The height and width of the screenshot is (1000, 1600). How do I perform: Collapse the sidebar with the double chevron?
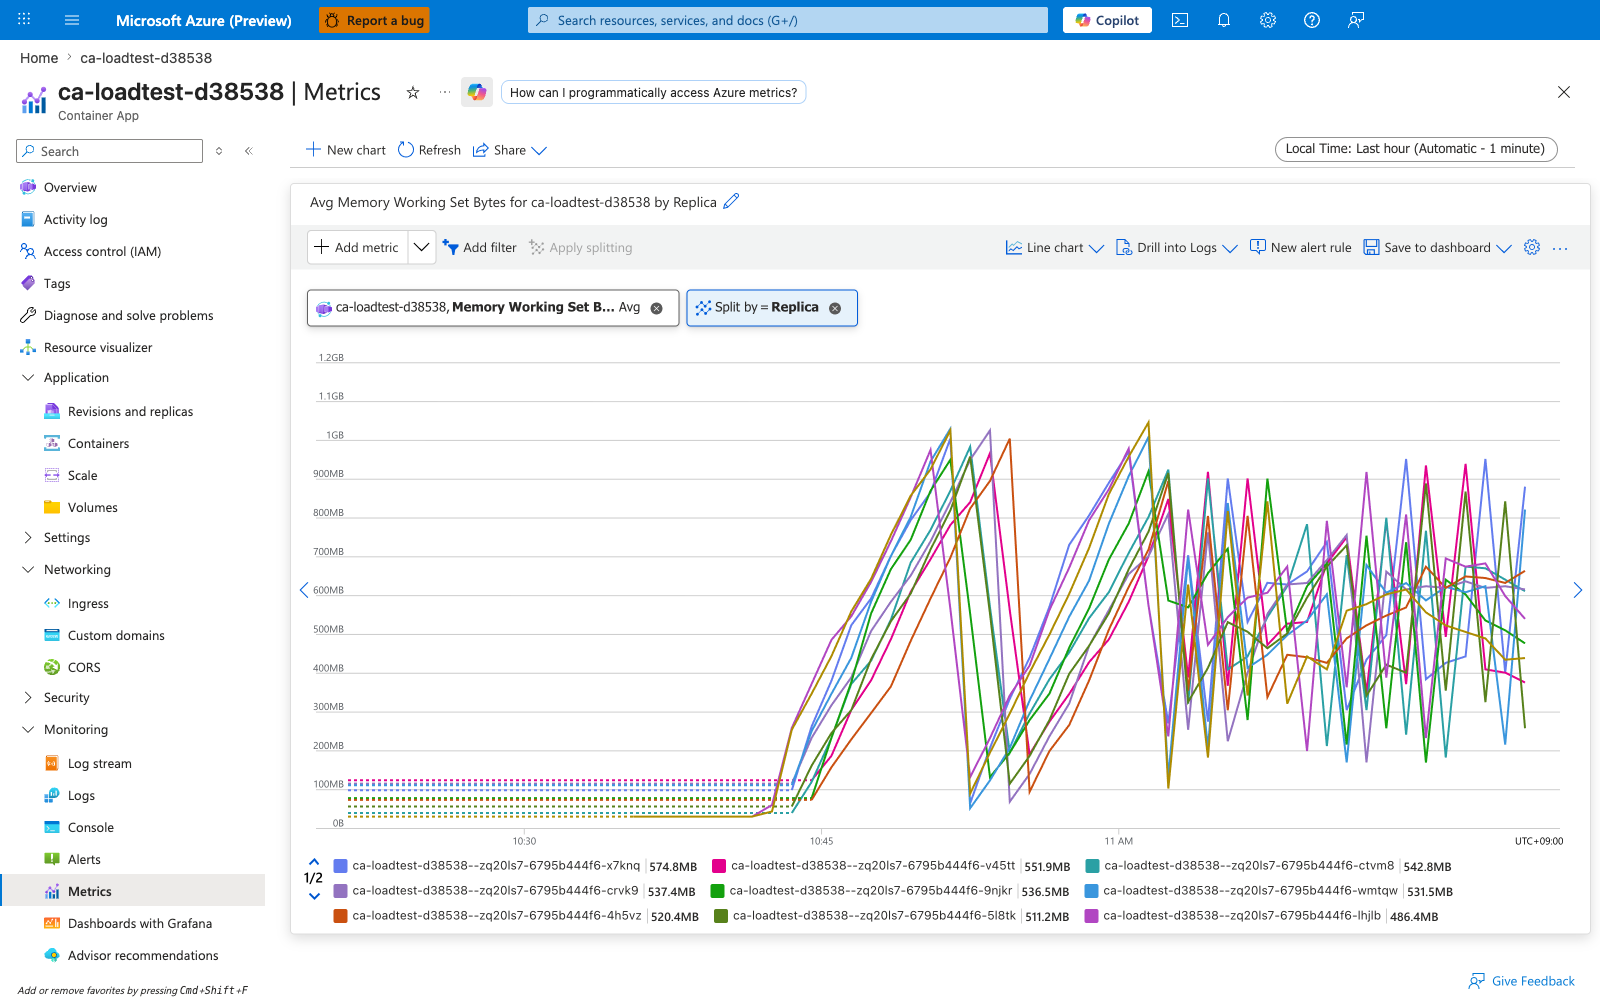(x=248, y=151)
